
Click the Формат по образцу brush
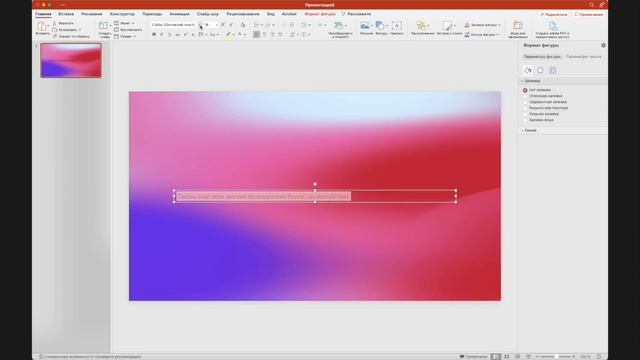point(55,36)
